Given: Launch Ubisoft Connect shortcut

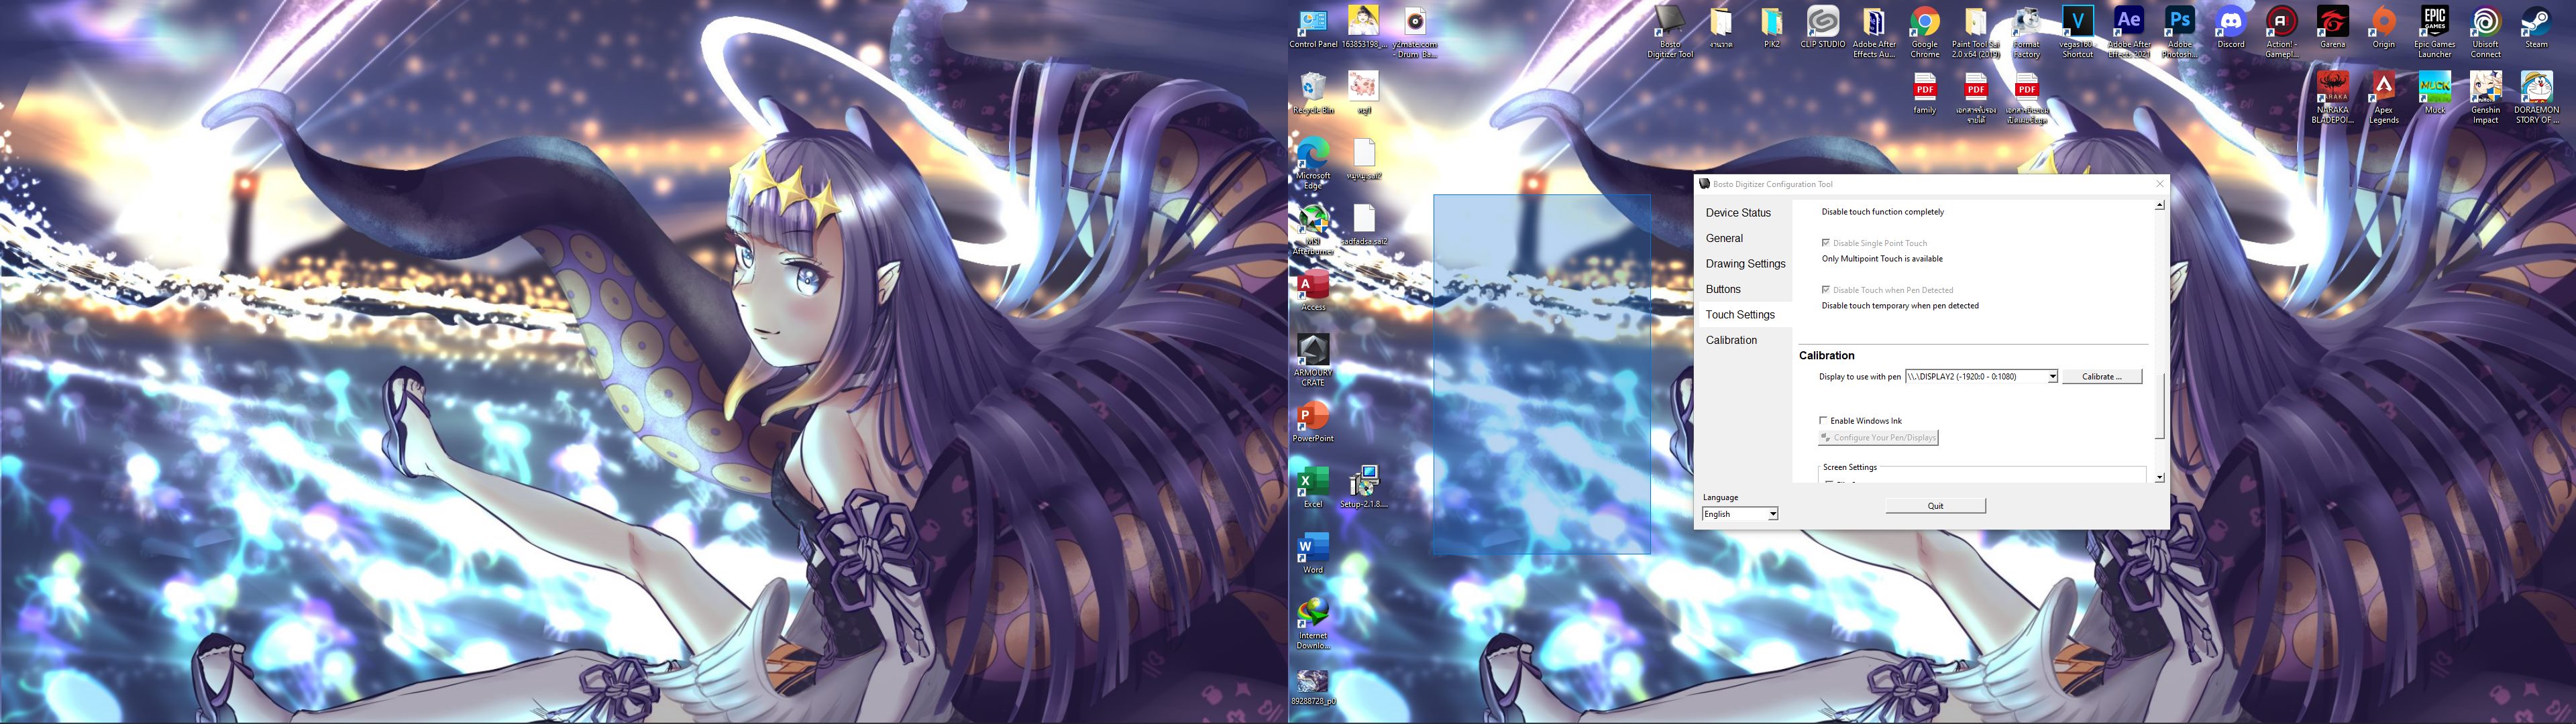Looking at the screenshot, I should 2486,30.
